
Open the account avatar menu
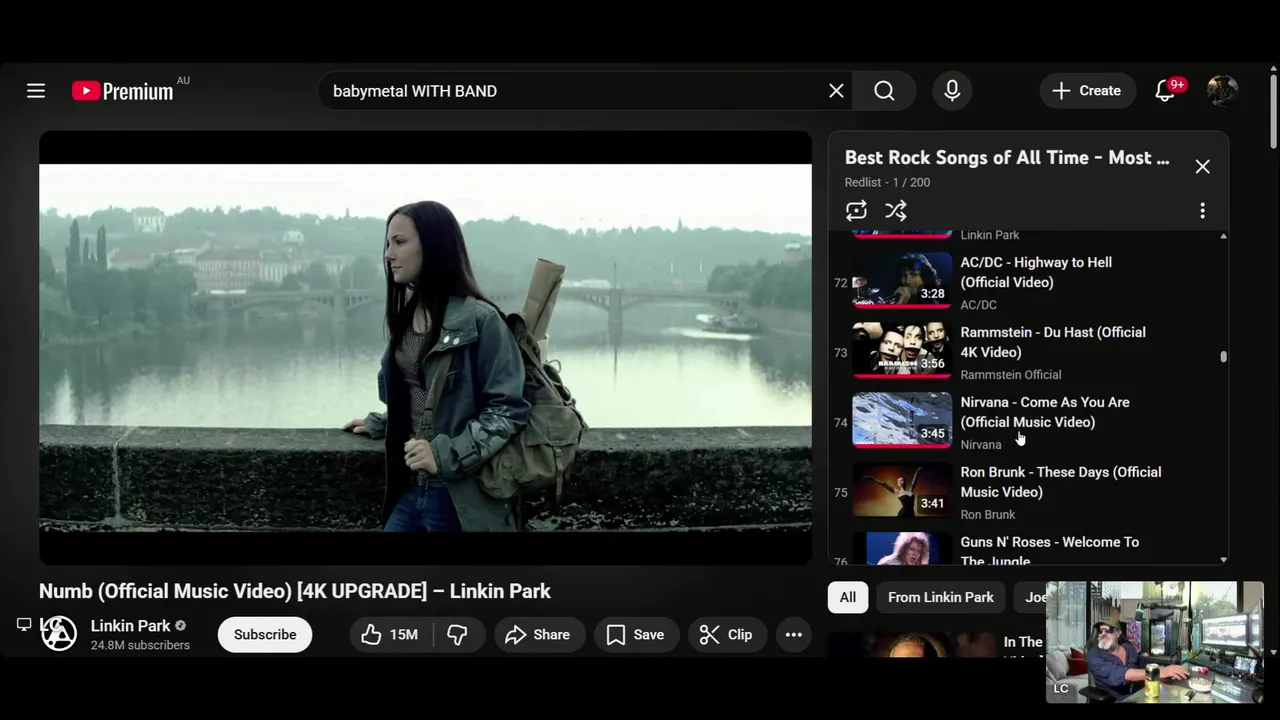coord(1222,91)
